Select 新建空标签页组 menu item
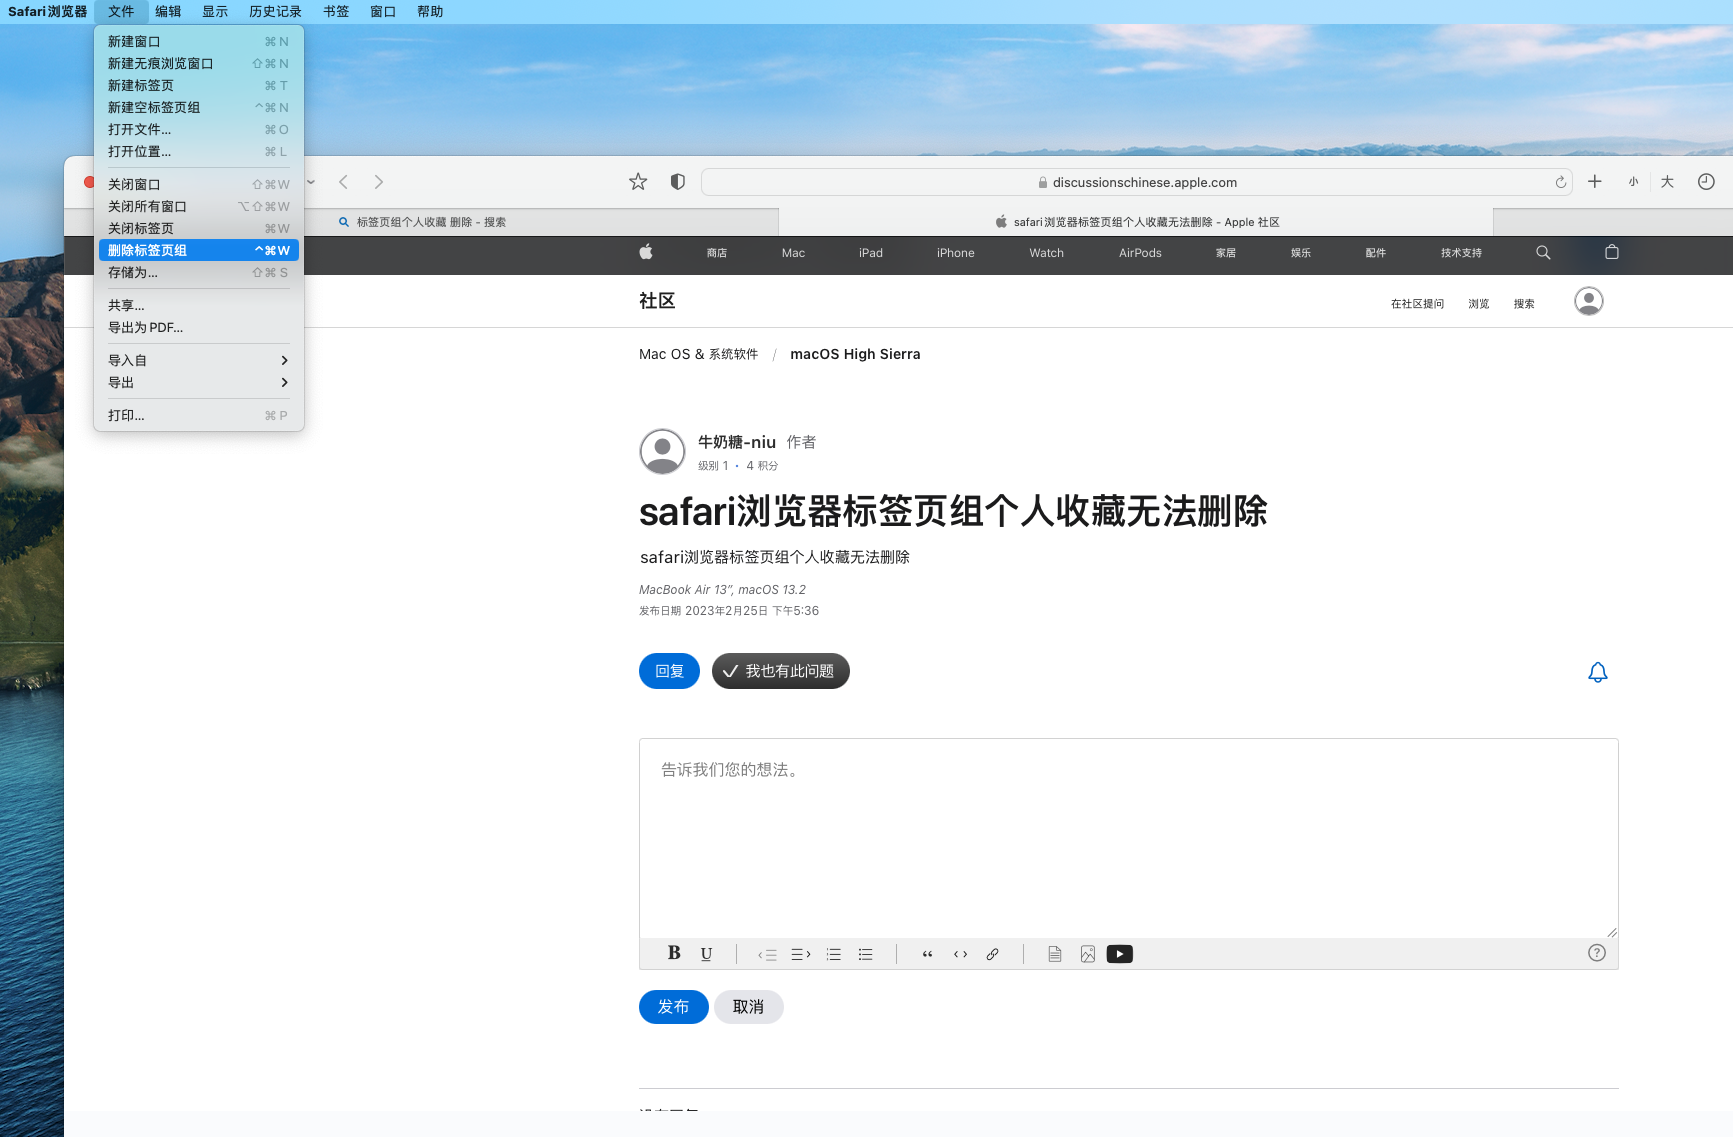The width and height of the screenshot is (1733, 1137). (199, 107)
